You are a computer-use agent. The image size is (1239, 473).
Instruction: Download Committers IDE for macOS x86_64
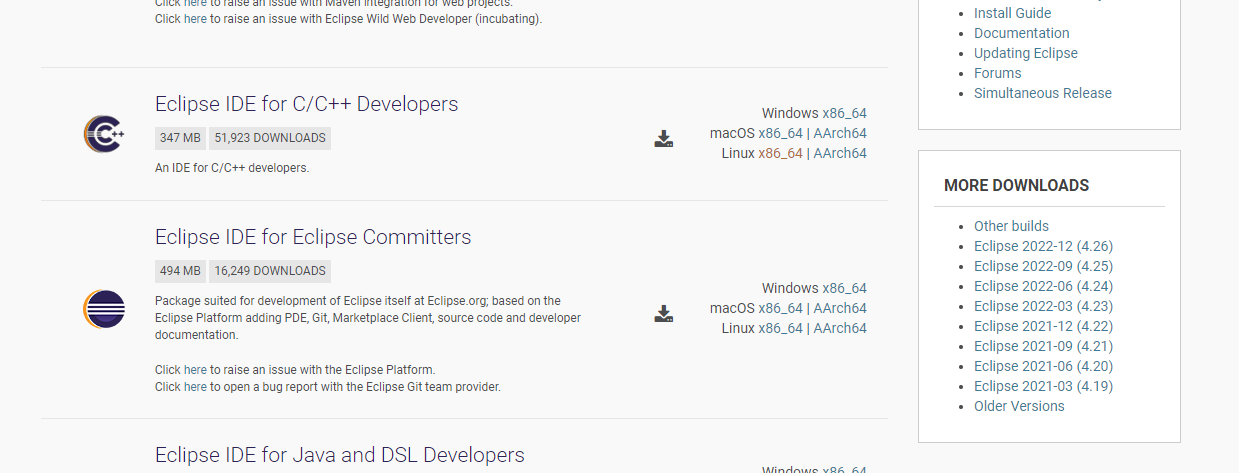click(x=780, y=308)
